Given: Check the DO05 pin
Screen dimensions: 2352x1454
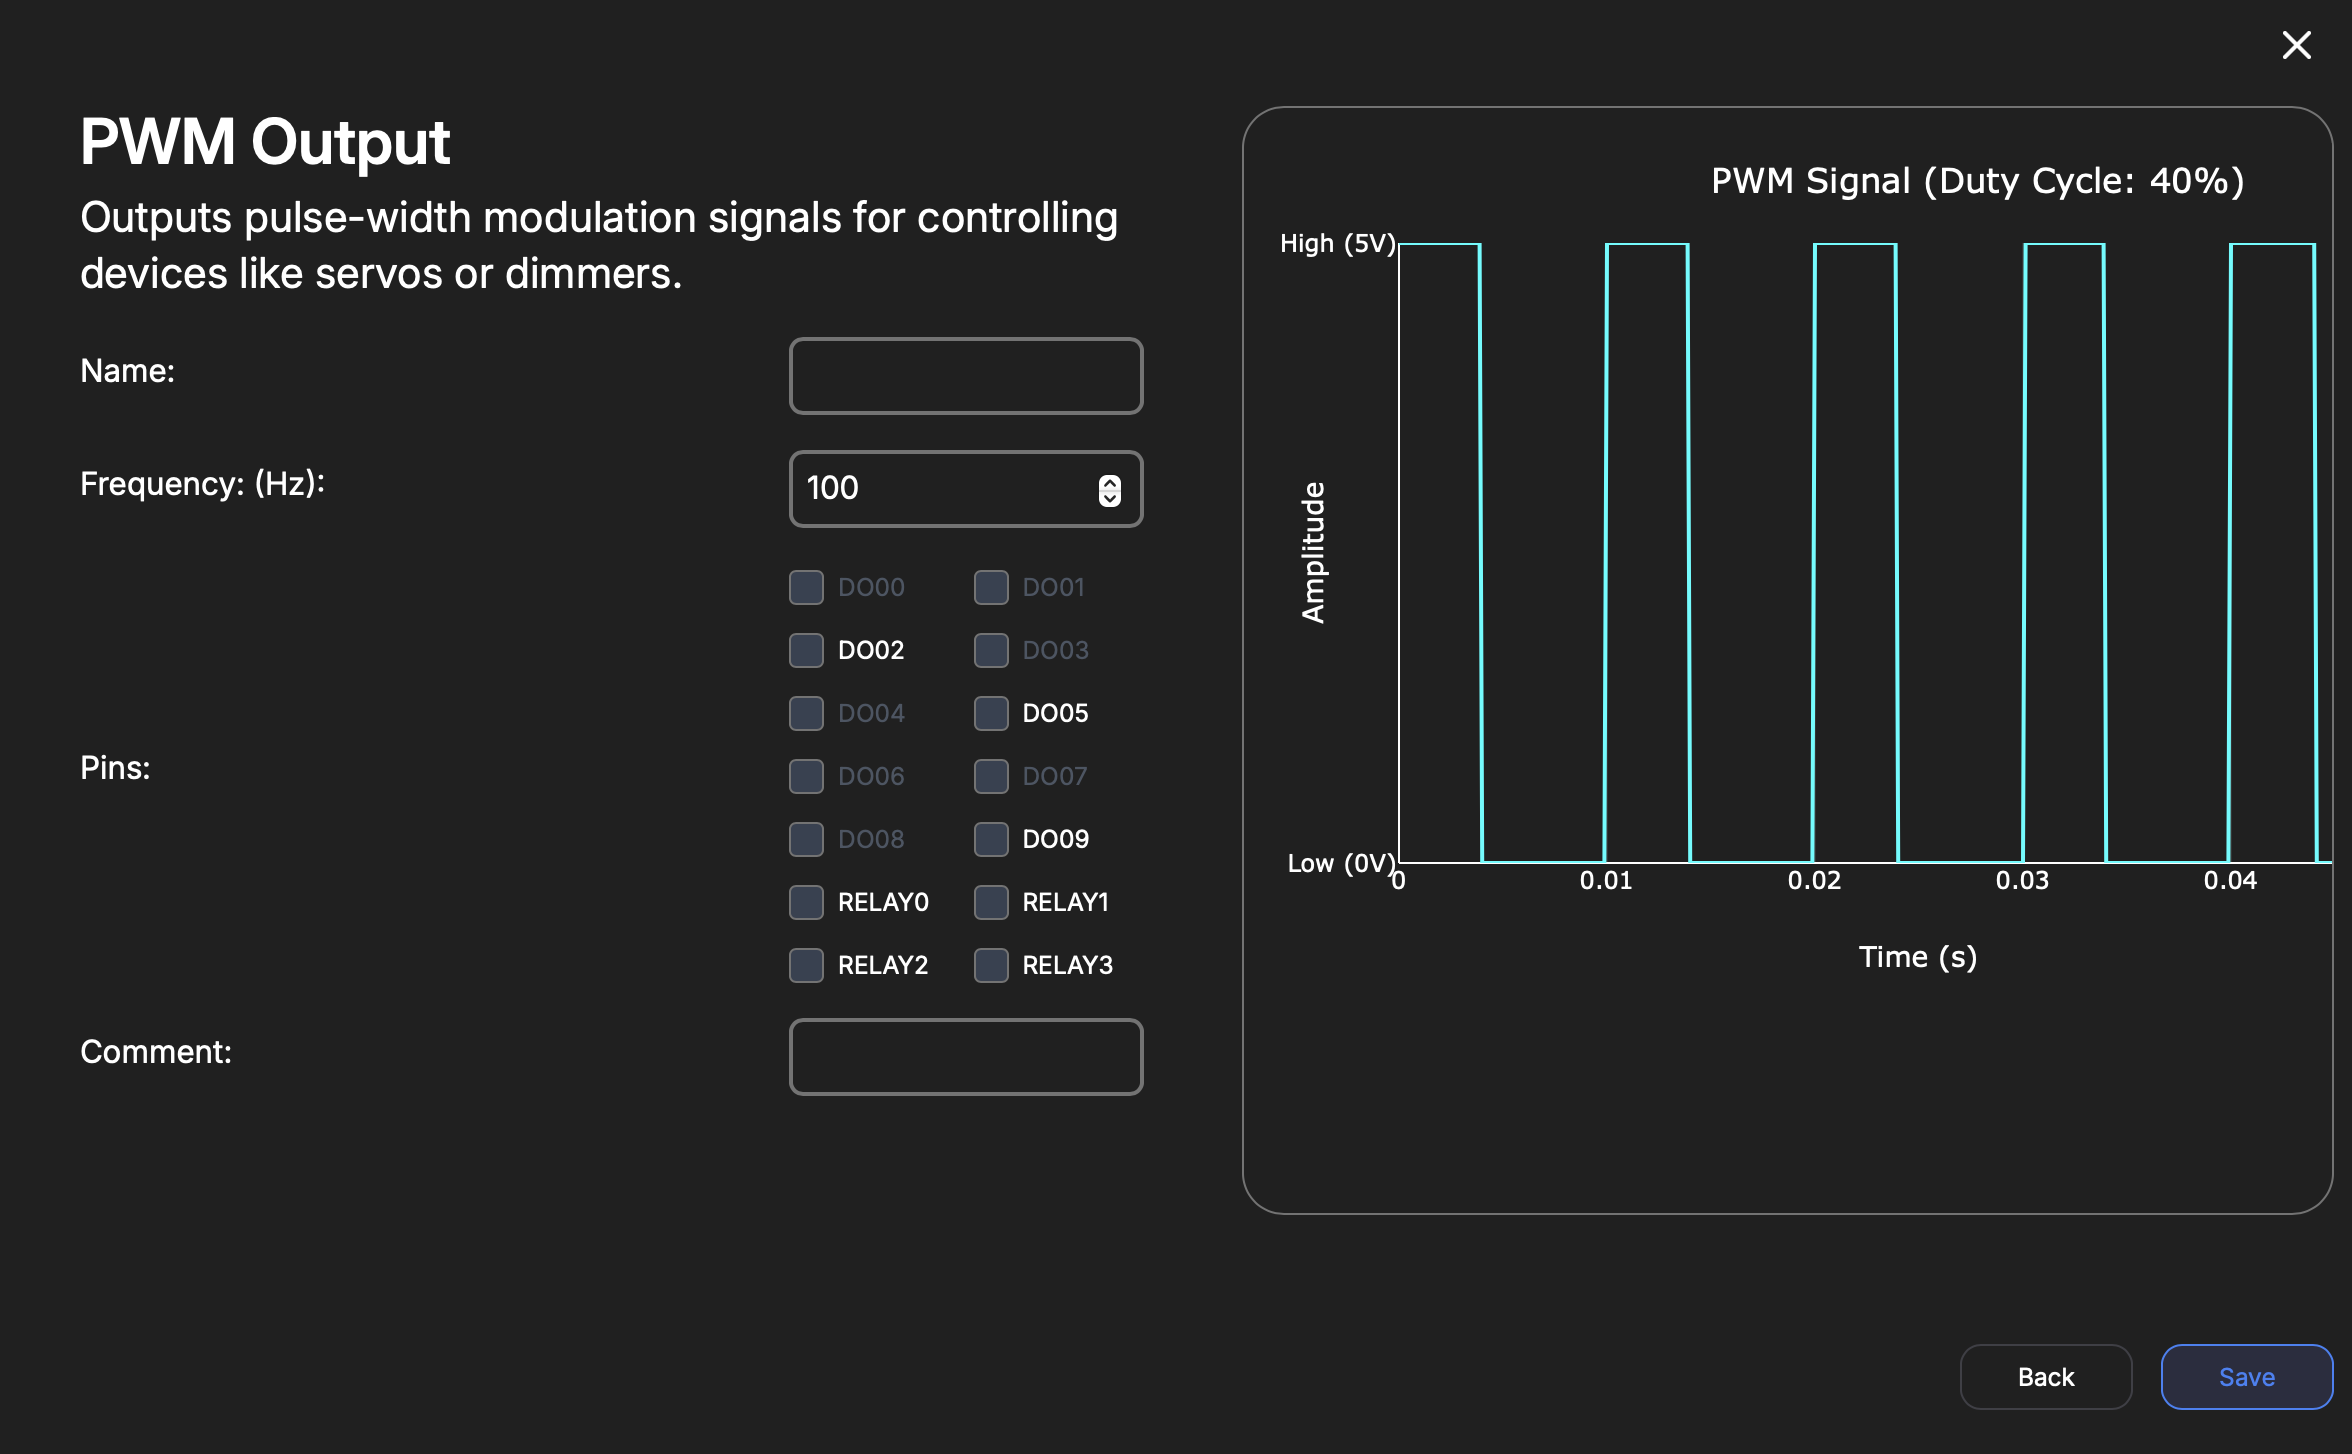Looking at the screenshot, I should pos(991,713).
